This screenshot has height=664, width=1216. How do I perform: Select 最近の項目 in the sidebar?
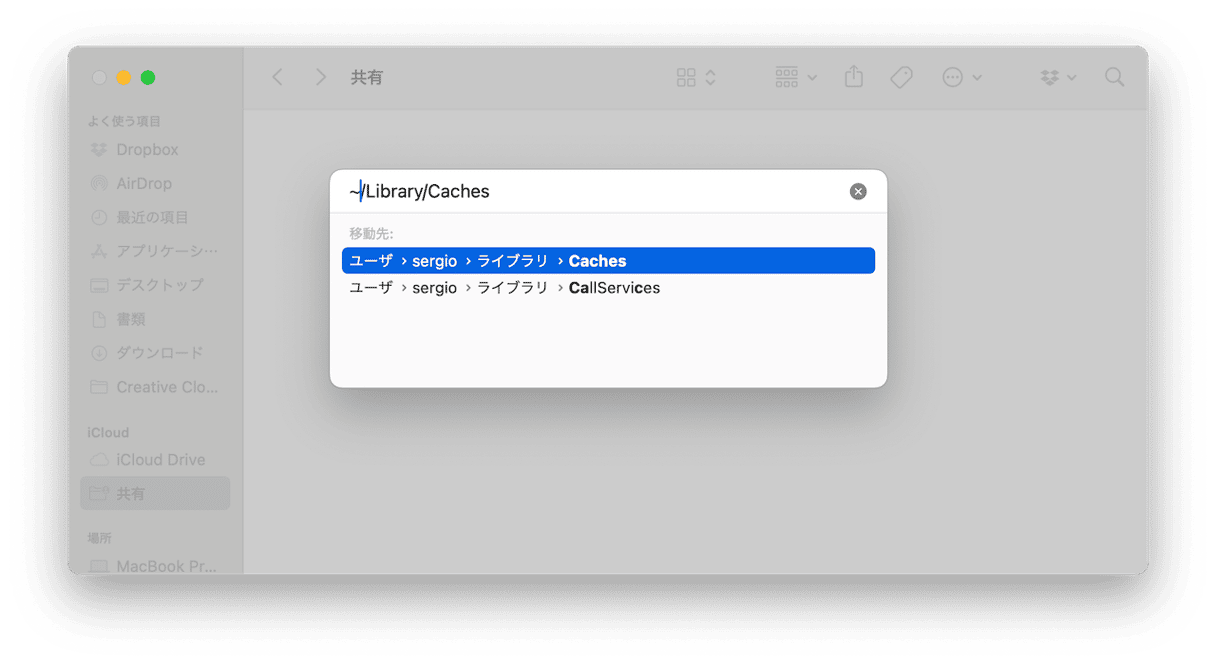point(151,218)
